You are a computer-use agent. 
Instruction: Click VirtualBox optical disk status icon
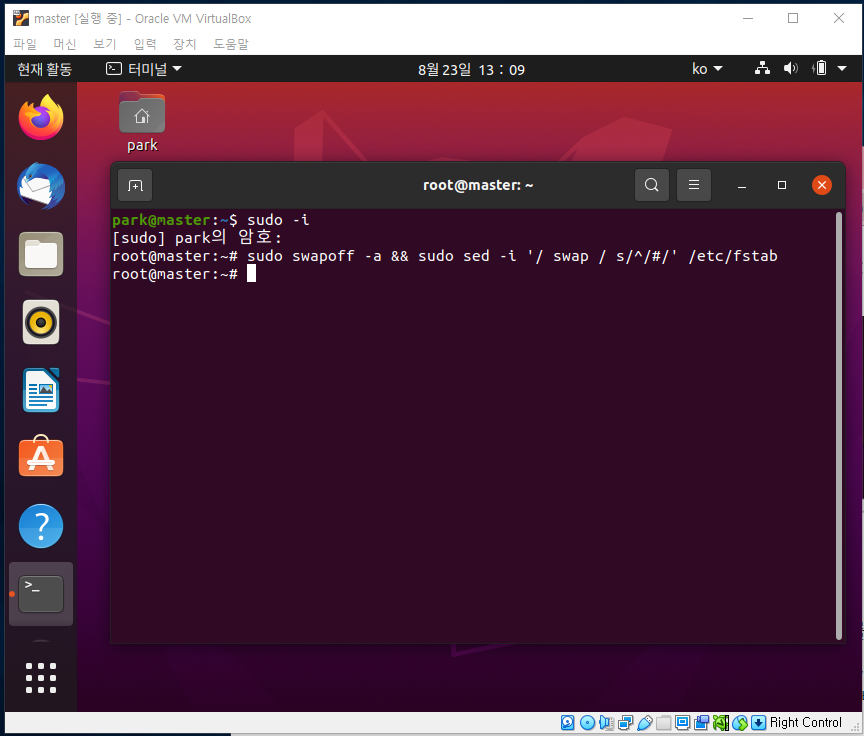(587, 722)
